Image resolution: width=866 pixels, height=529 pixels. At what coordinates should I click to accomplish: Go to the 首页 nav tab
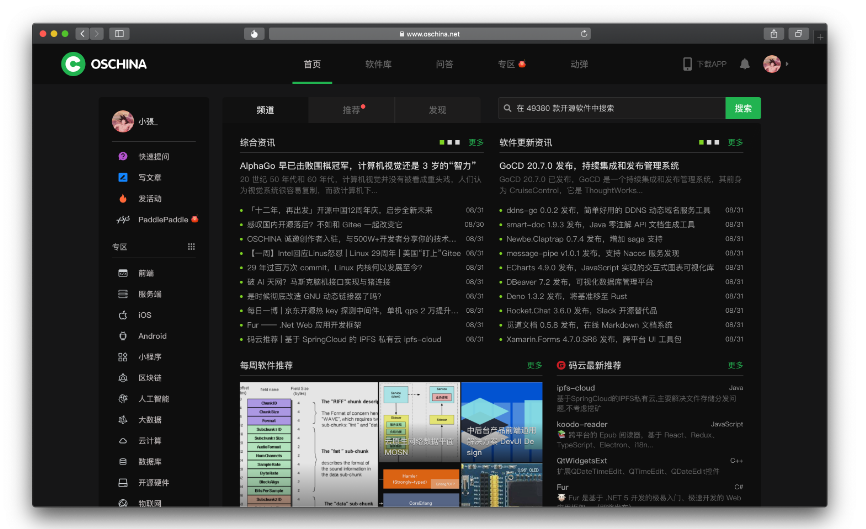312,64
